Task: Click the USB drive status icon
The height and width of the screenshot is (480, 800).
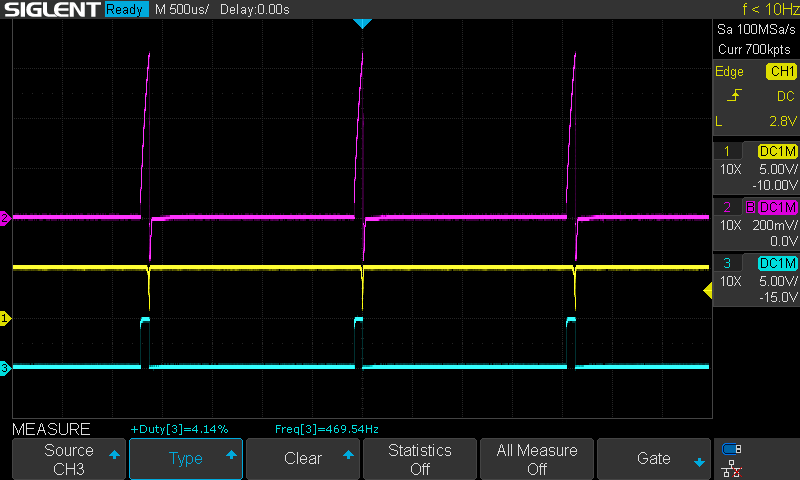Action: 731,449
